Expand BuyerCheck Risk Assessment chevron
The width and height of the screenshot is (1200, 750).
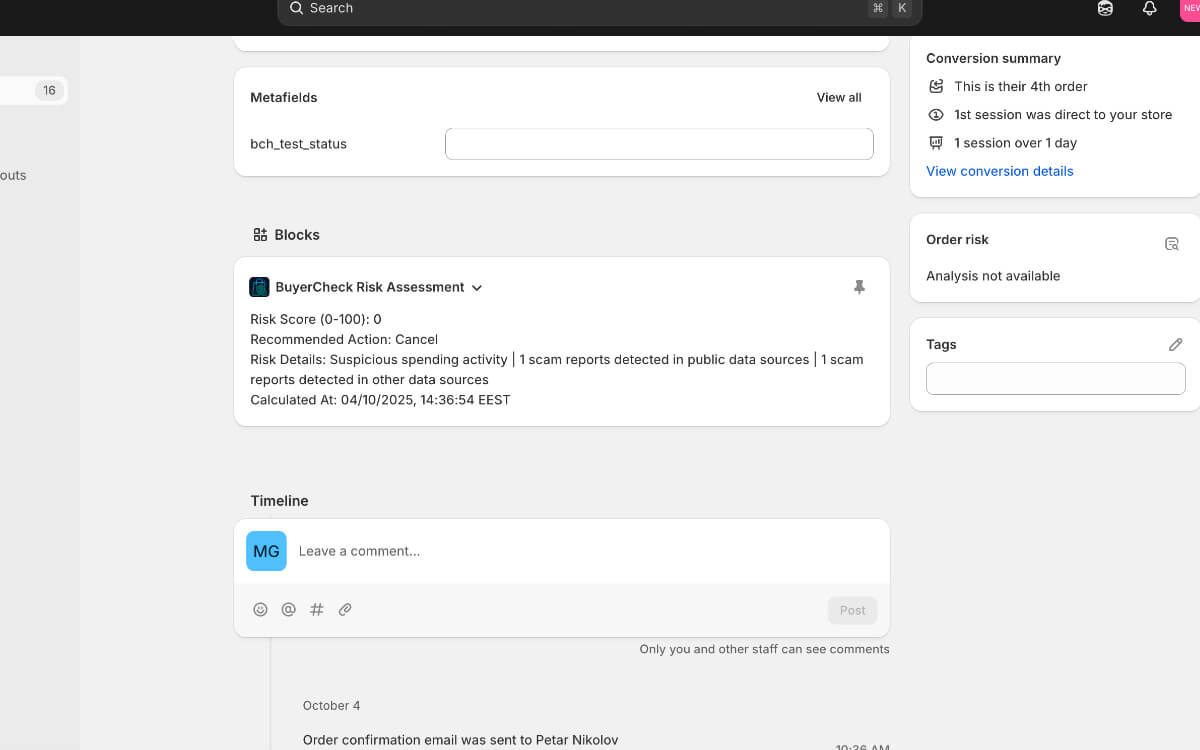pos(477,288)
